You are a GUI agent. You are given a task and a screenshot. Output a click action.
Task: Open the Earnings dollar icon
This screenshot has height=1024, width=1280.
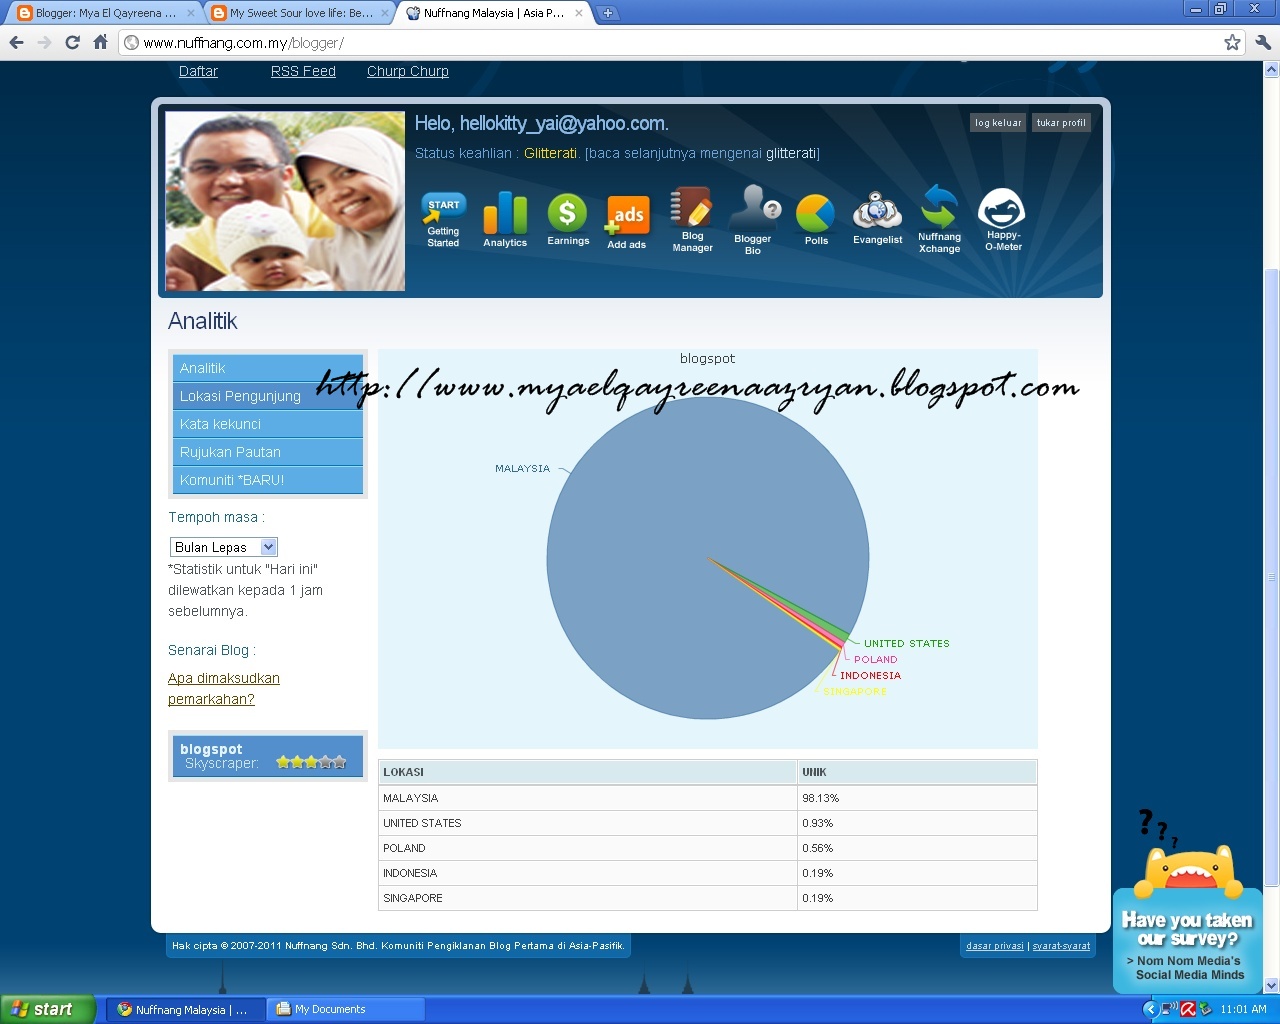[x=568, y=219]
